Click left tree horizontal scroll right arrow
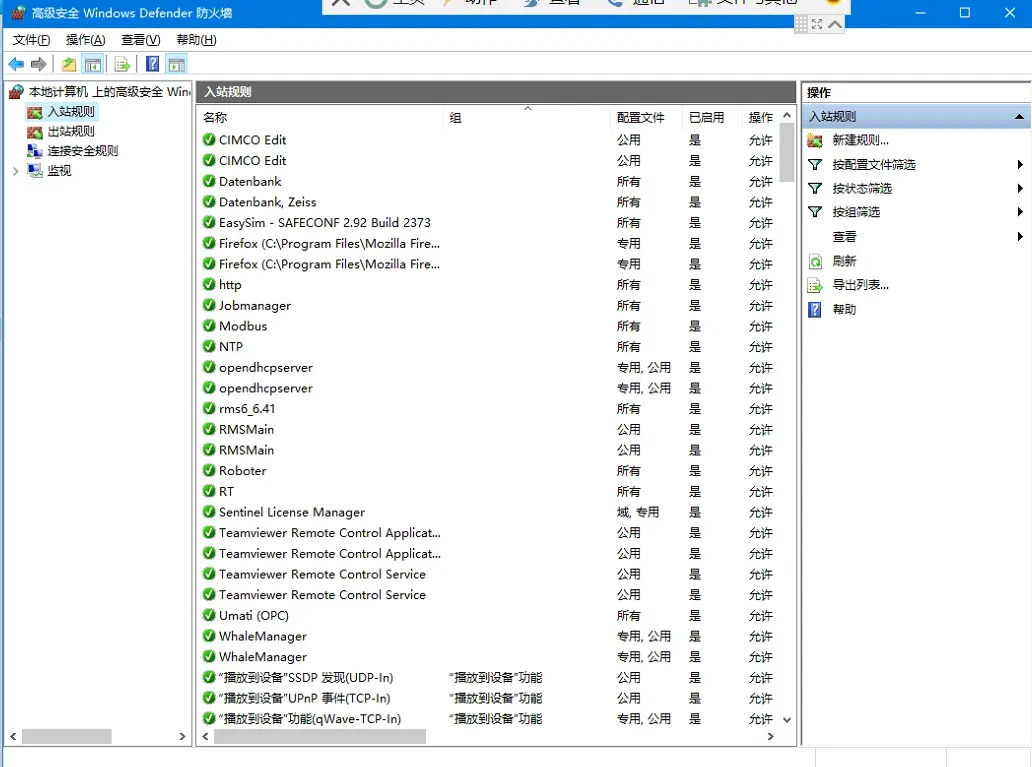 pos(182,737)
